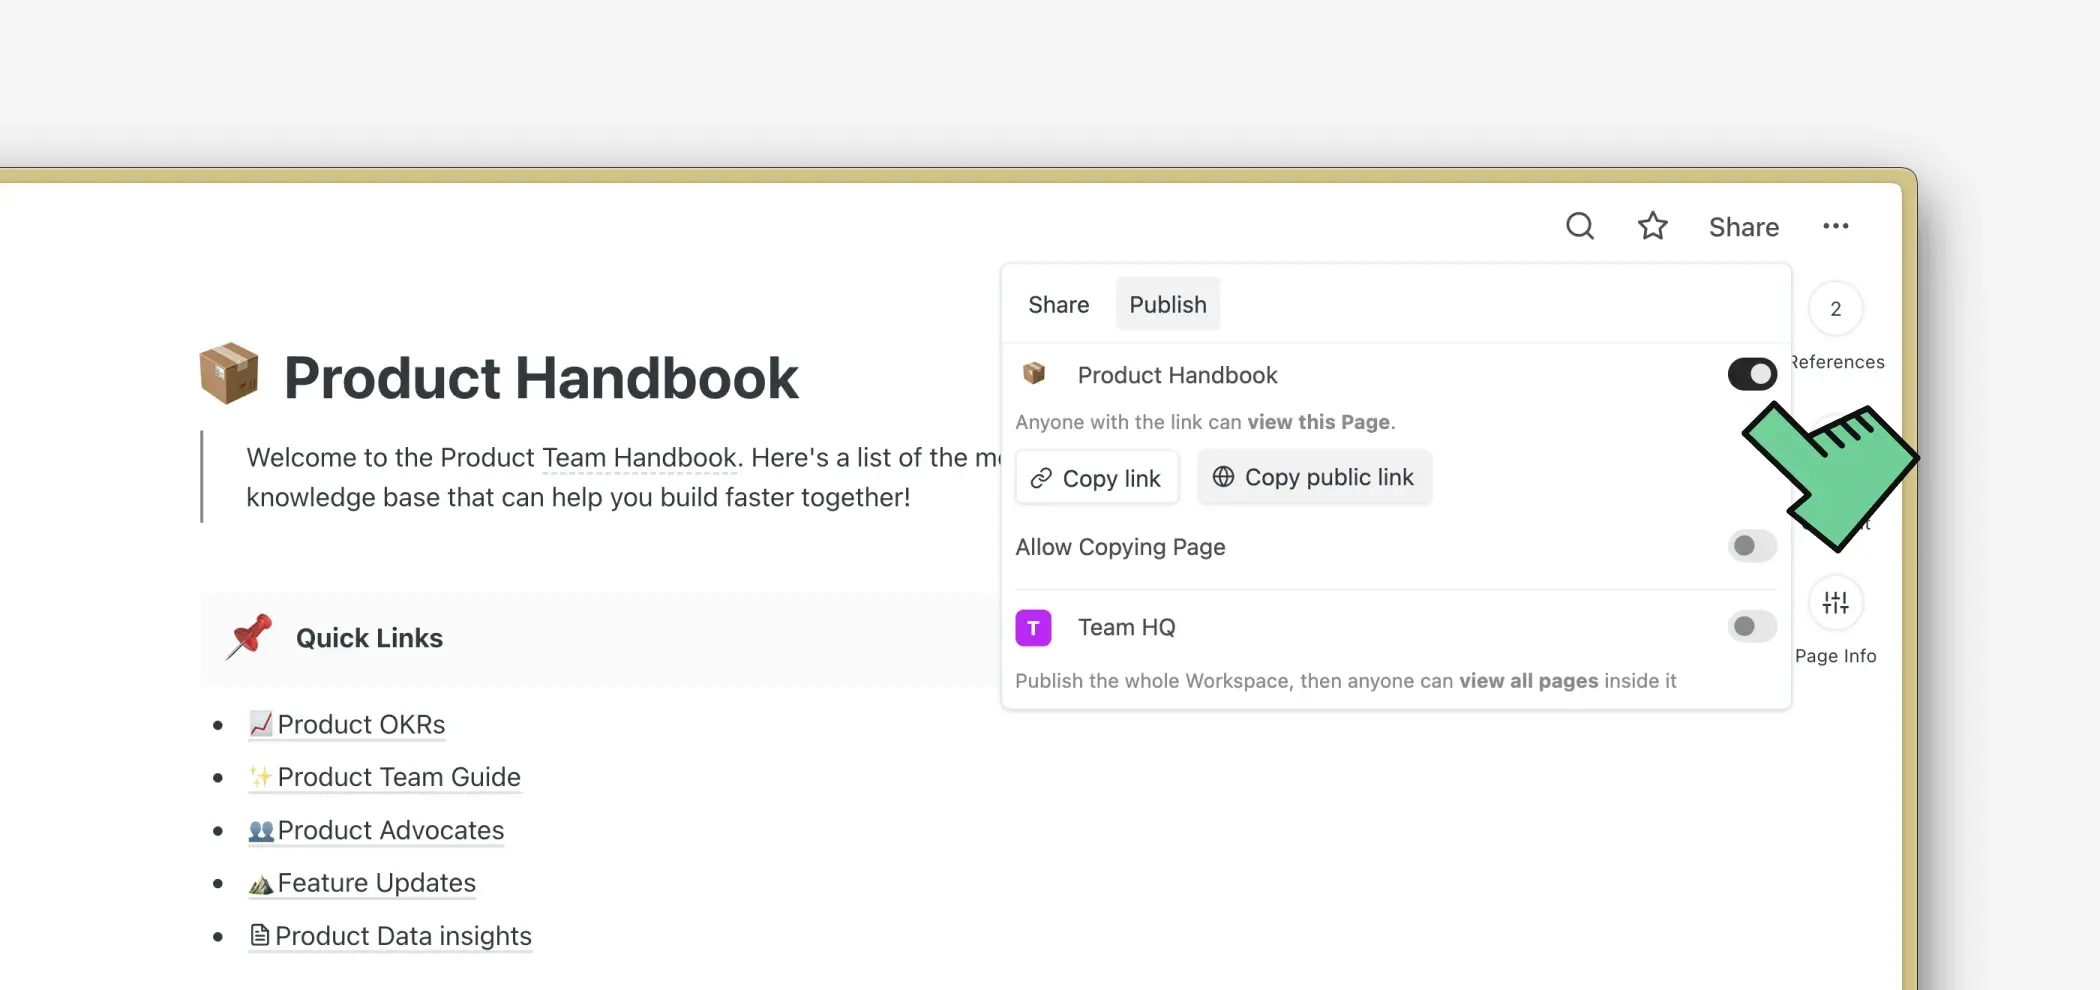Click the Team Handbook inline link

coord(638,457)
